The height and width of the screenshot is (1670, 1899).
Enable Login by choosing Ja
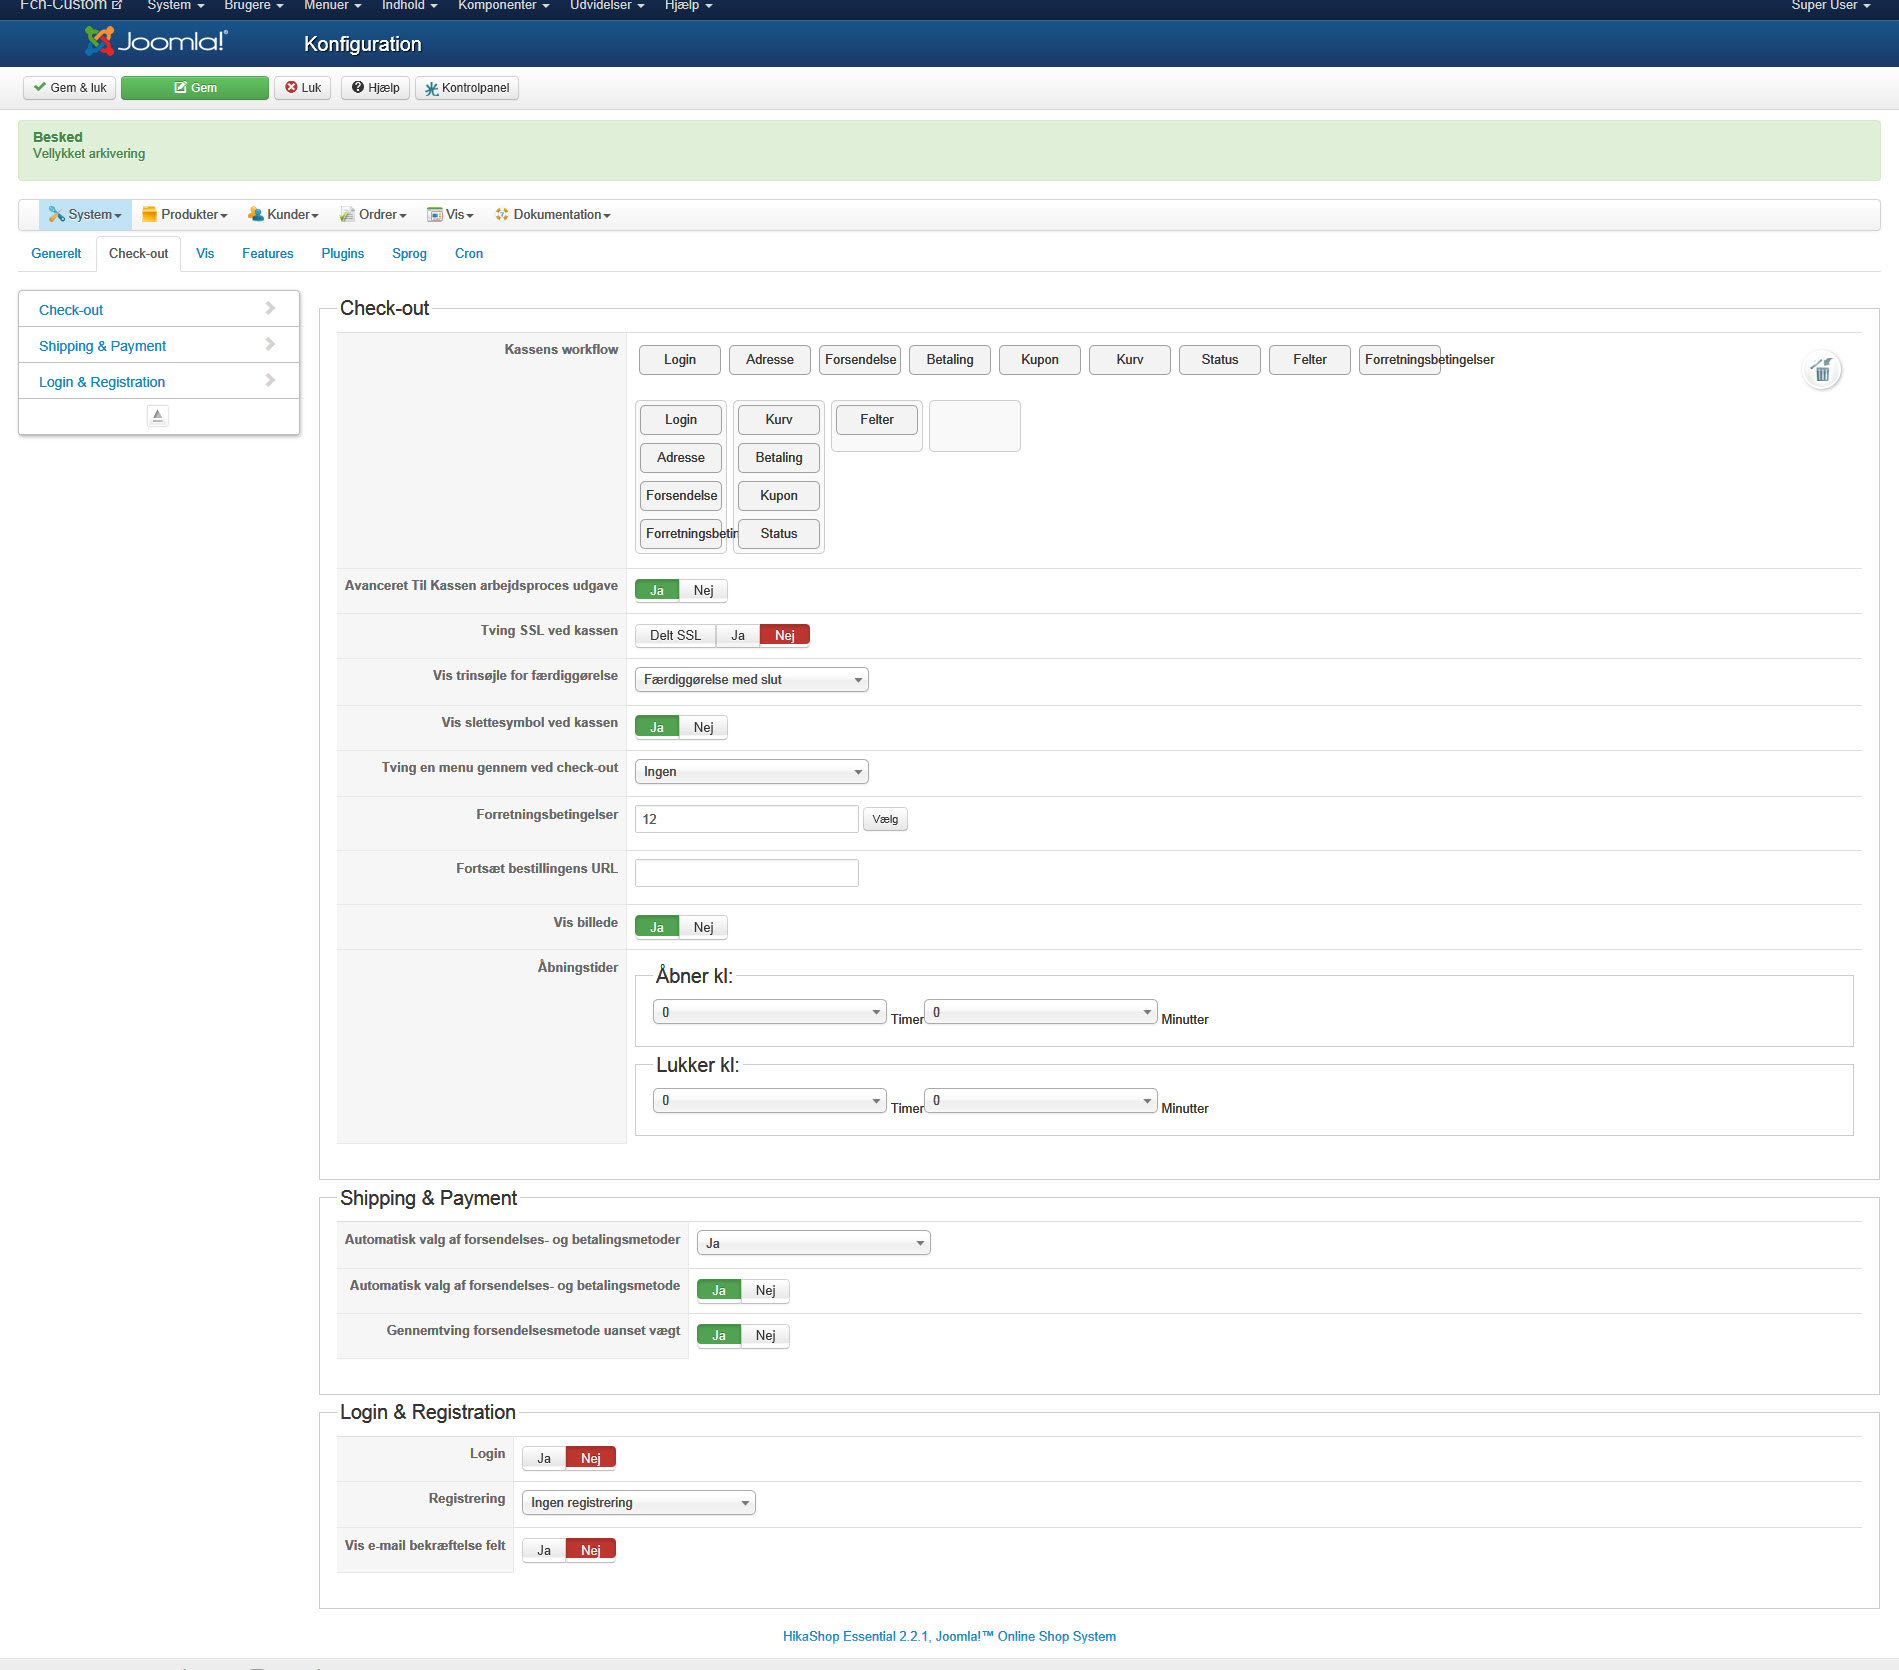point(544,1459)
